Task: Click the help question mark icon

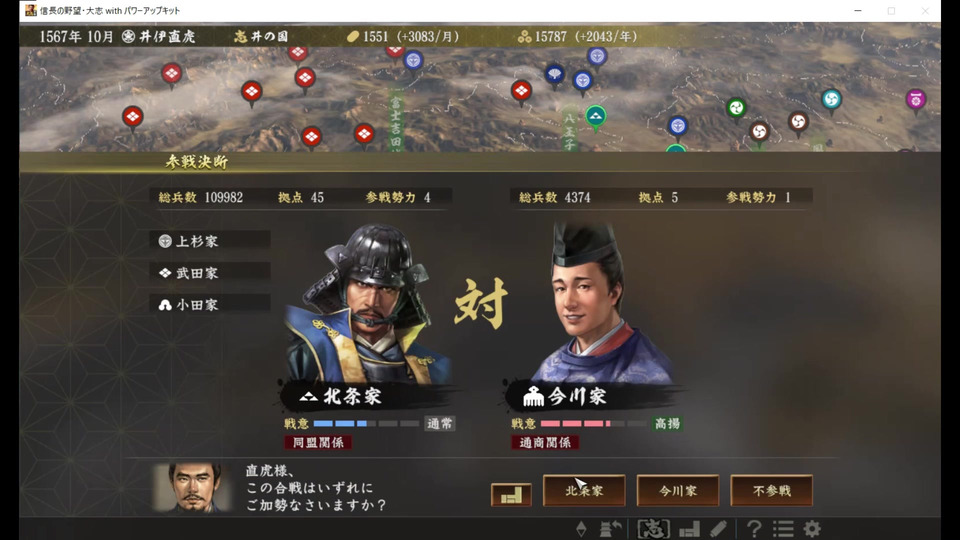Action: (754, 528)
